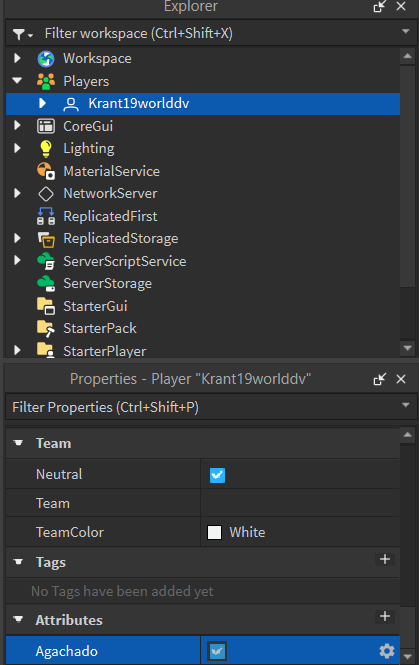Click the MaterialService icon
The width and height of the screenshot is (419, 665).
pos(46,171)
